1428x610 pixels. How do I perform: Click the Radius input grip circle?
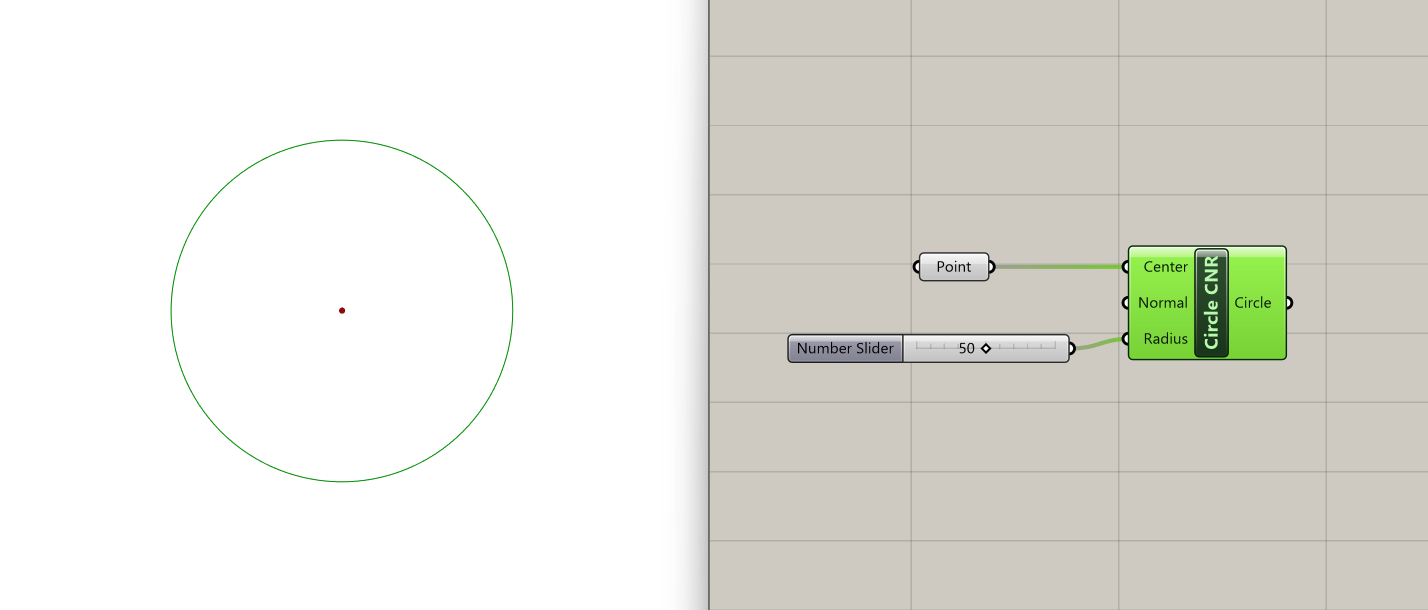(1126, 339)
